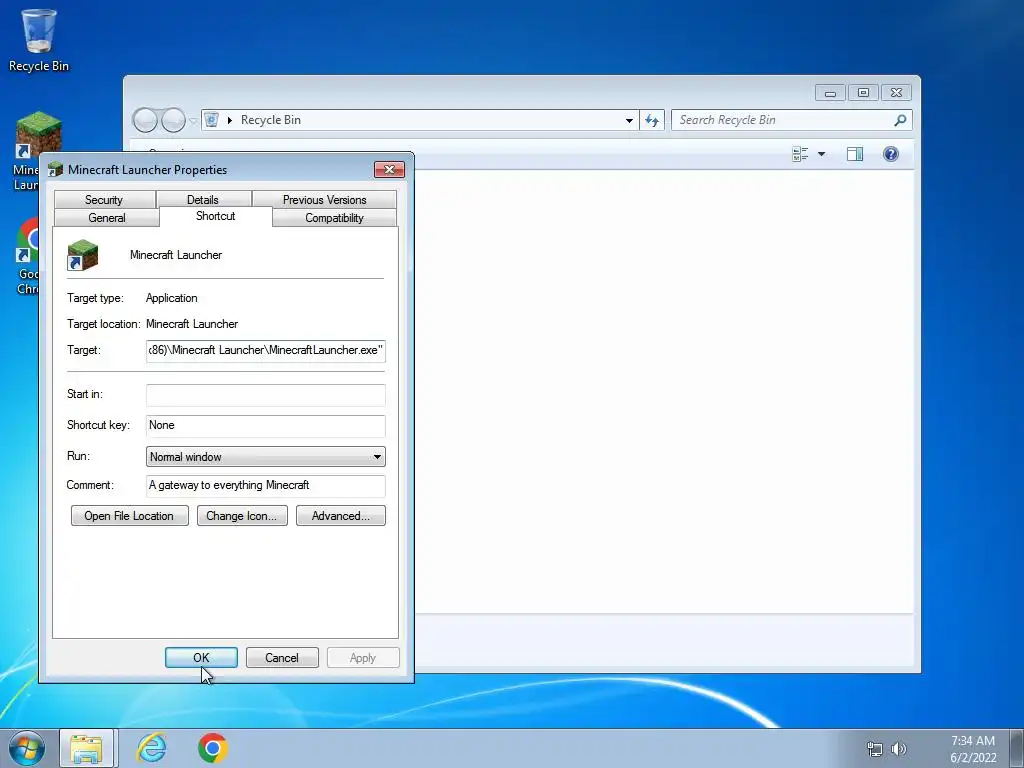Image resolution: width=1024 pixels, height=768 pixels.
Task: Maximize the Recycle Bin window
Action: coord(863,93)
